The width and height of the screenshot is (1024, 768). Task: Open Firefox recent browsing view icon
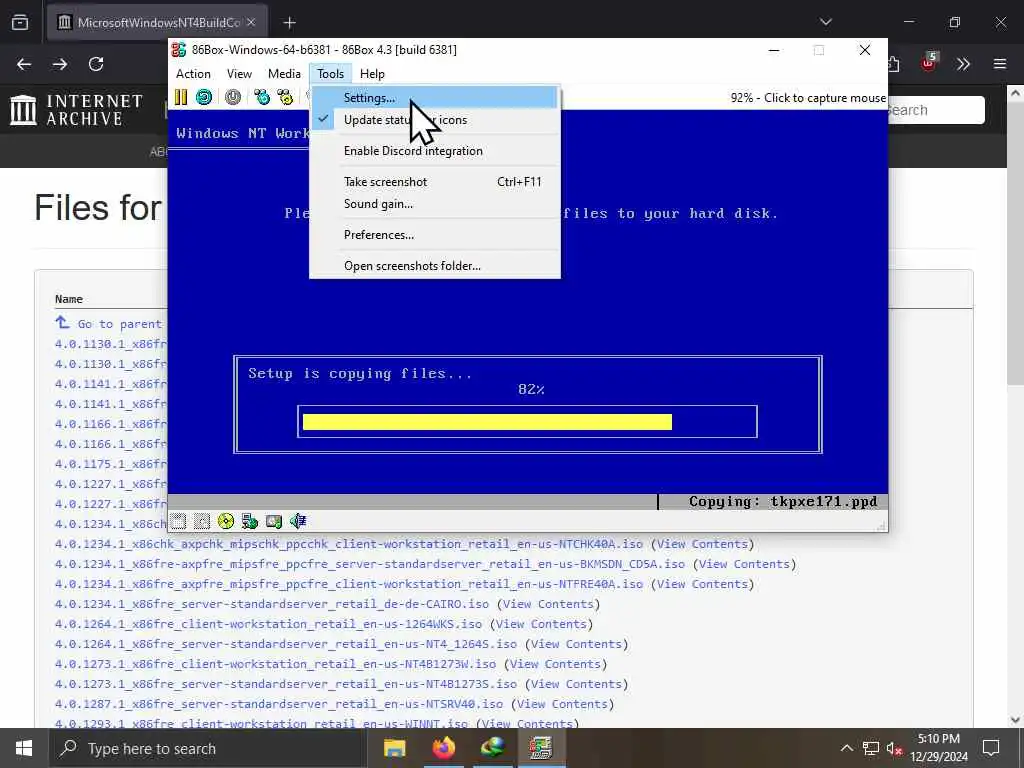click(x=20, y=23)
